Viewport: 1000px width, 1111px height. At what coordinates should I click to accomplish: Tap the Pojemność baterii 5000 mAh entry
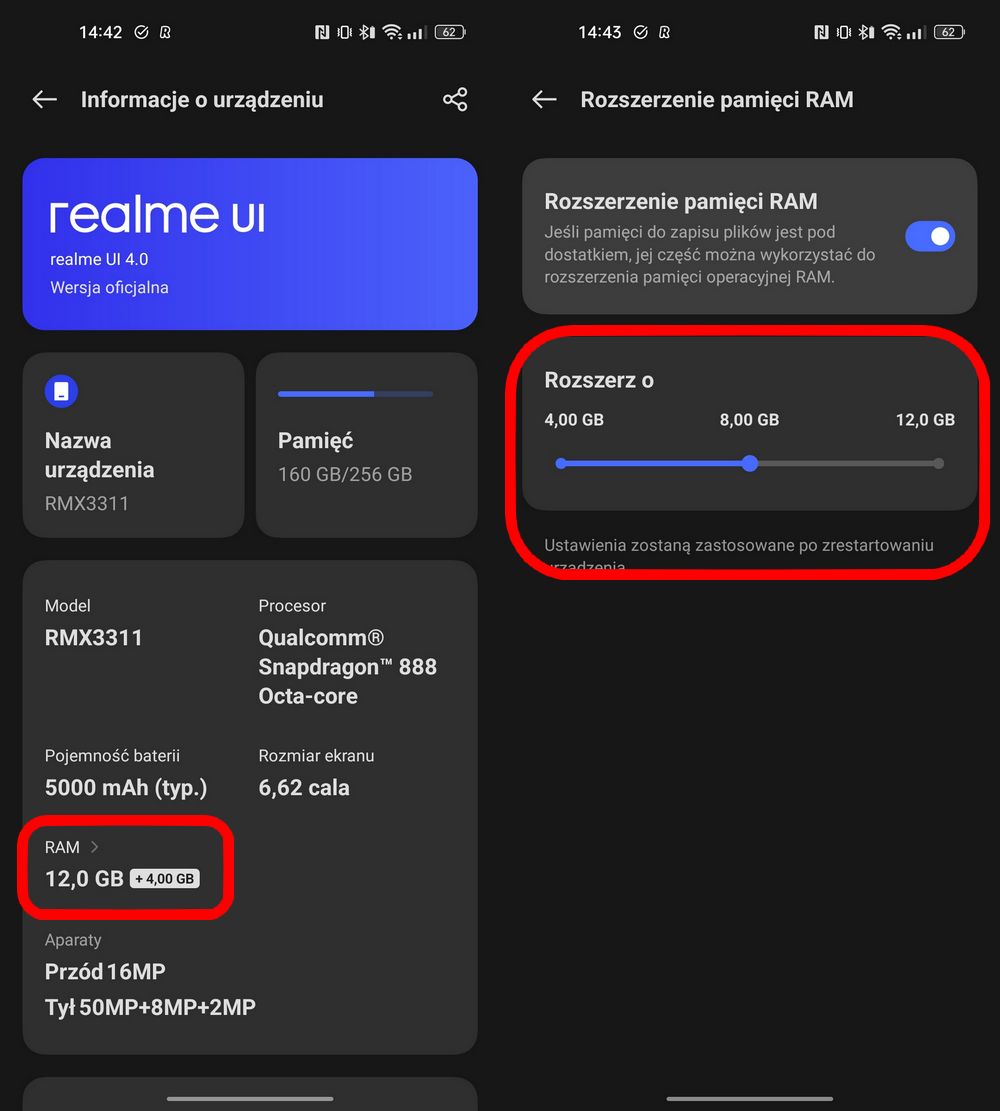tap(126, 773)
